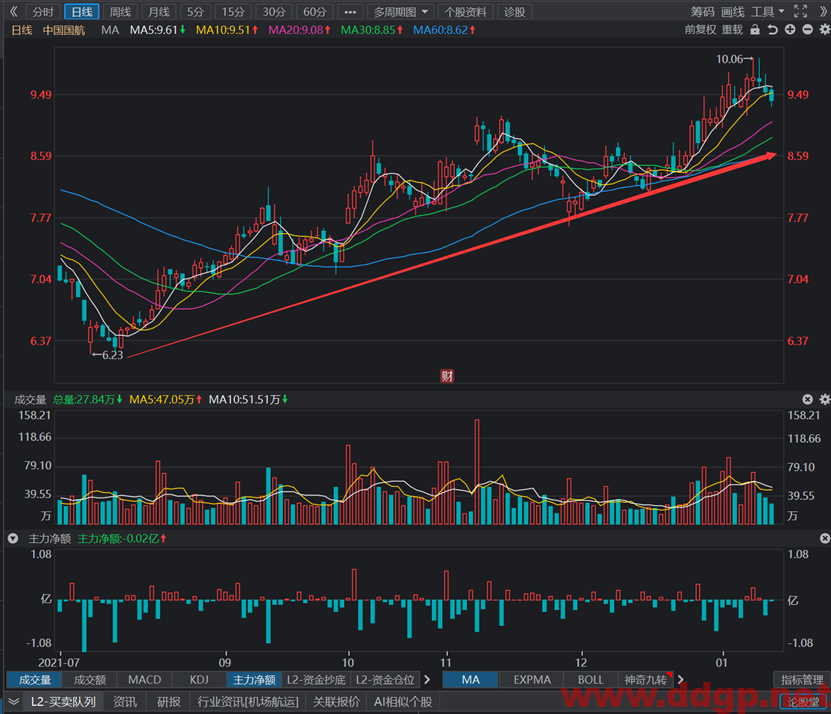Open 关联报价 related quotes tab

coord(336,702)
